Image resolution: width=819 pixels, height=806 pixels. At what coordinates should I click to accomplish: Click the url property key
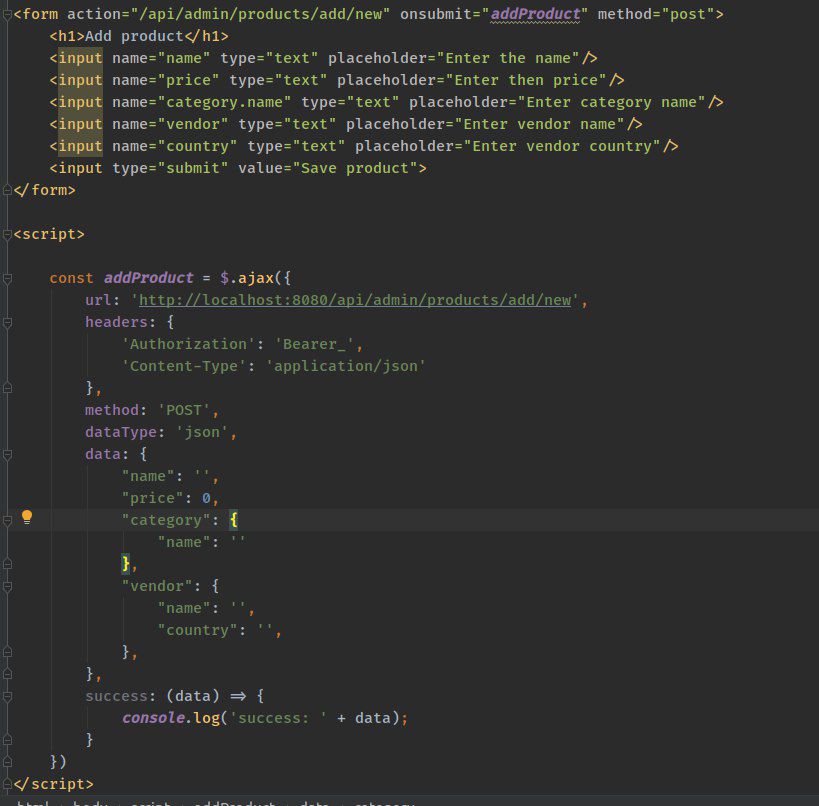(99, 300)
